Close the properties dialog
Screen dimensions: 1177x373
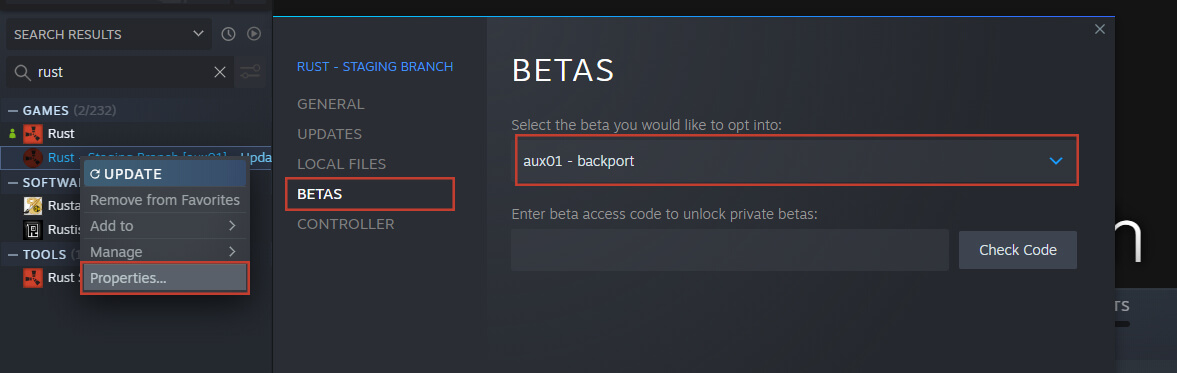[1100, 29]
